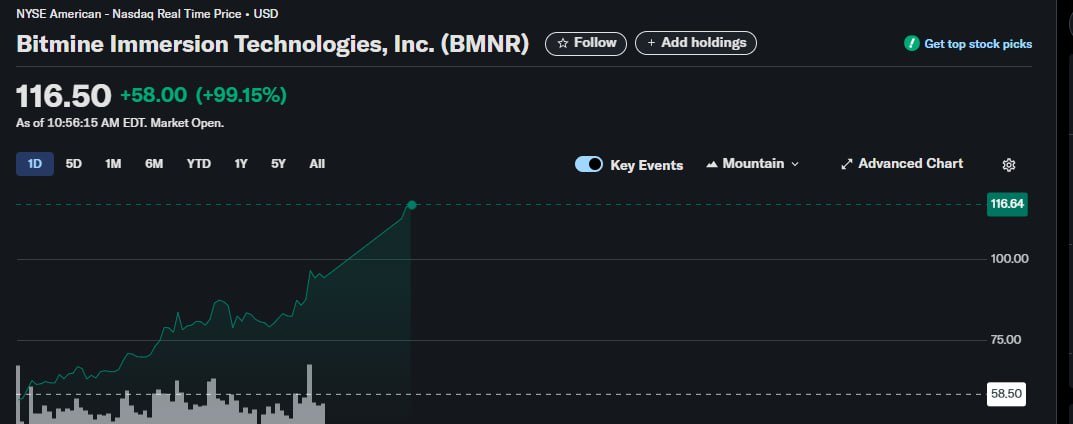Screen dimensions: 1073x424
Task: Follow the BMNR stock
Action: (586, 43)
